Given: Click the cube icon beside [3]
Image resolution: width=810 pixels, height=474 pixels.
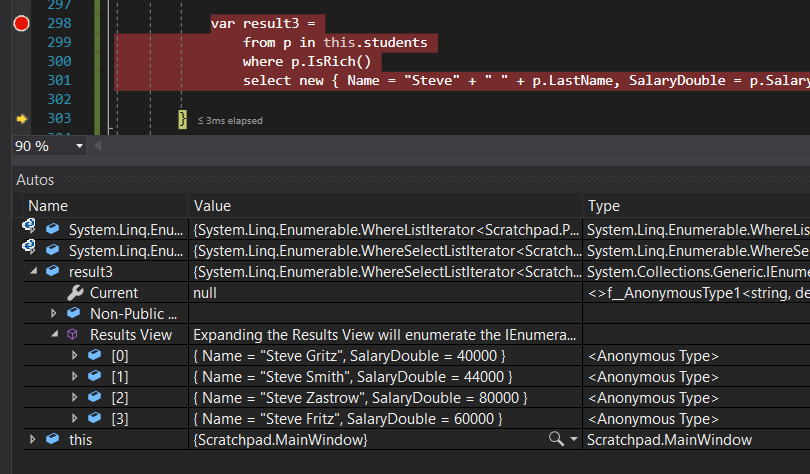Looking at the screenshot, I should pos(95,418).
